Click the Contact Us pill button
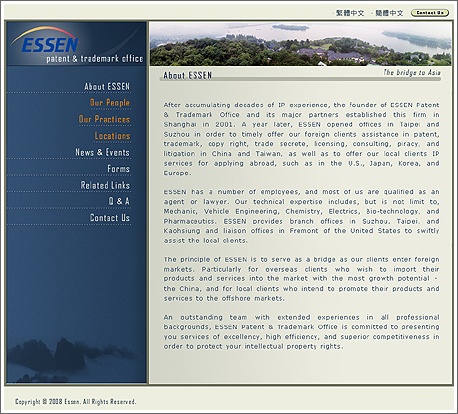 pyautogui.click(x=430, y=13)
